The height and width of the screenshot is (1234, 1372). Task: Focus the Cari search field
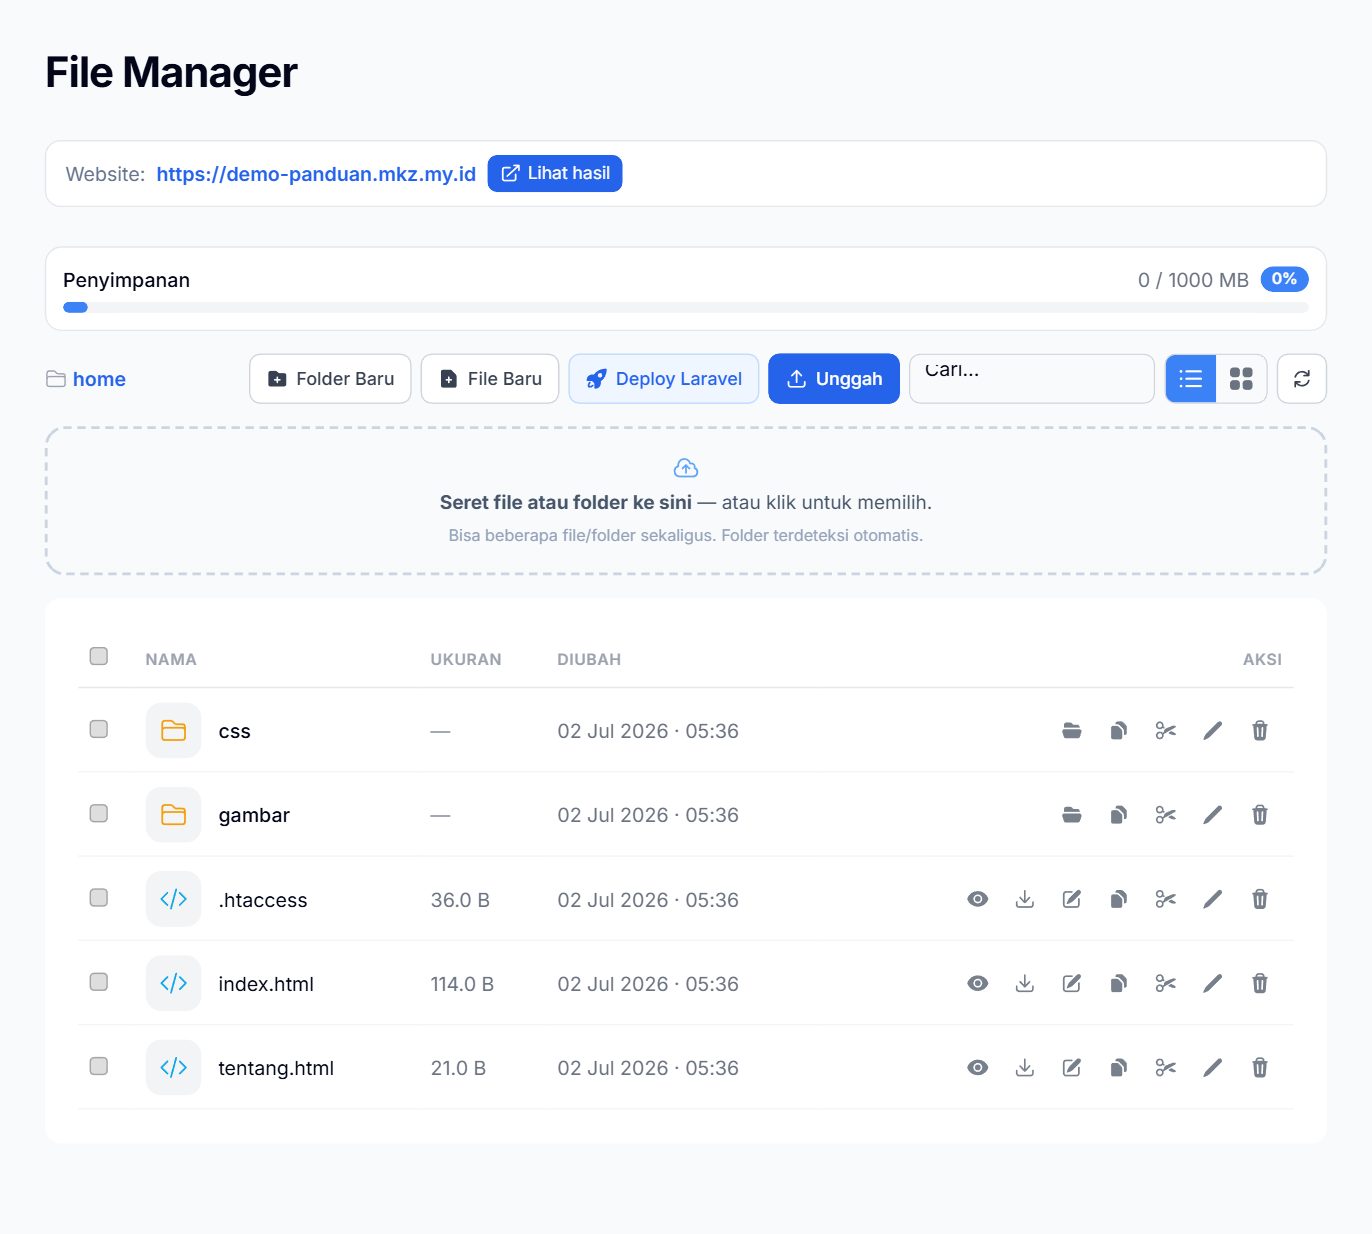coord(1032,379)
